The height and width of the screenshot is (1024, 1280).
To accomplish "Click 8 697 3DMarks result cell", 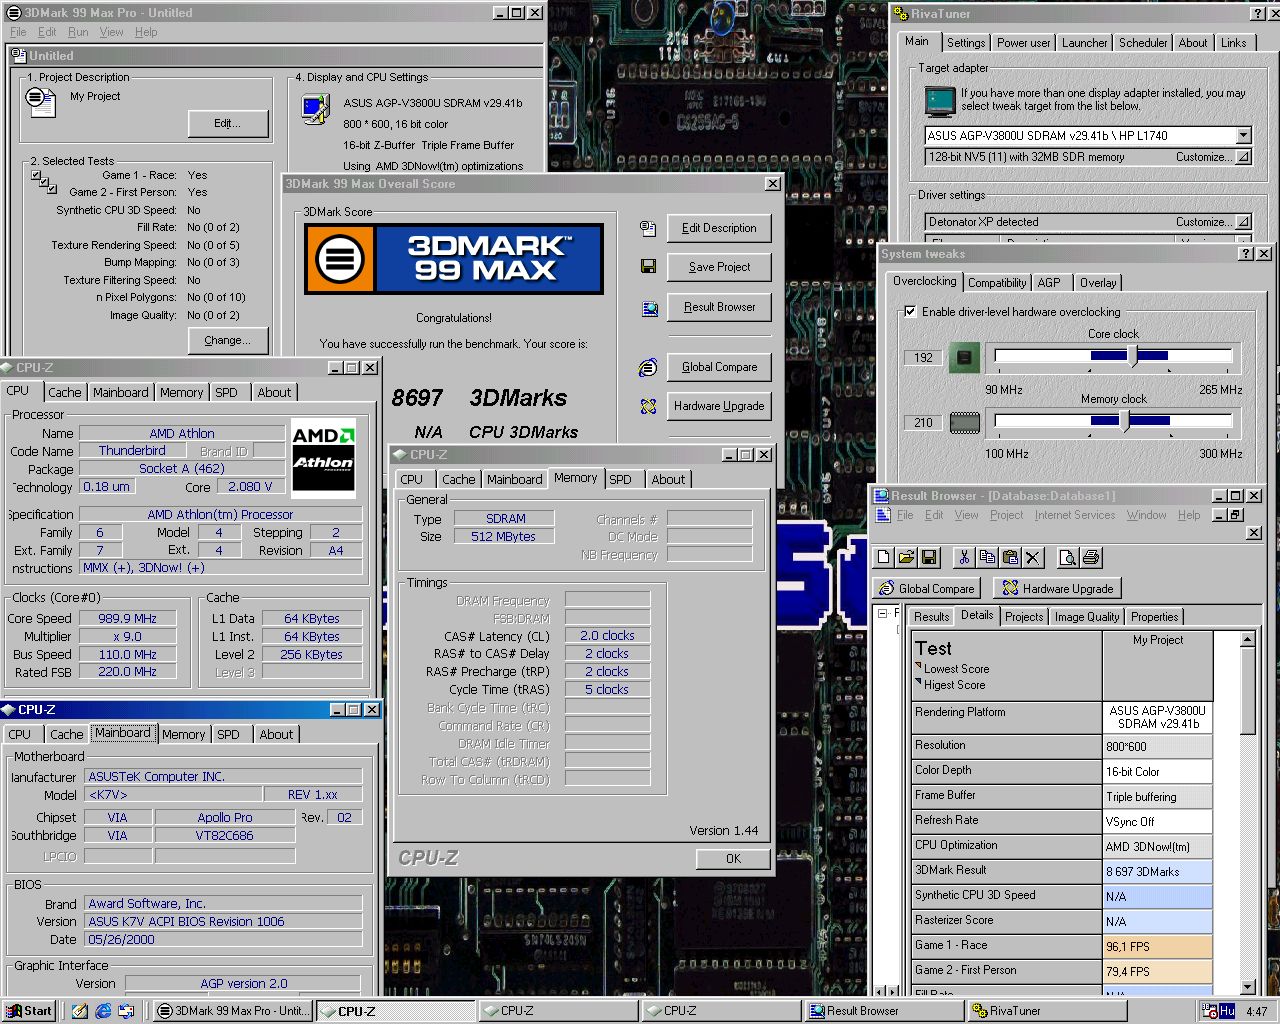I will pyautogui.click(x=1158, y=872).
